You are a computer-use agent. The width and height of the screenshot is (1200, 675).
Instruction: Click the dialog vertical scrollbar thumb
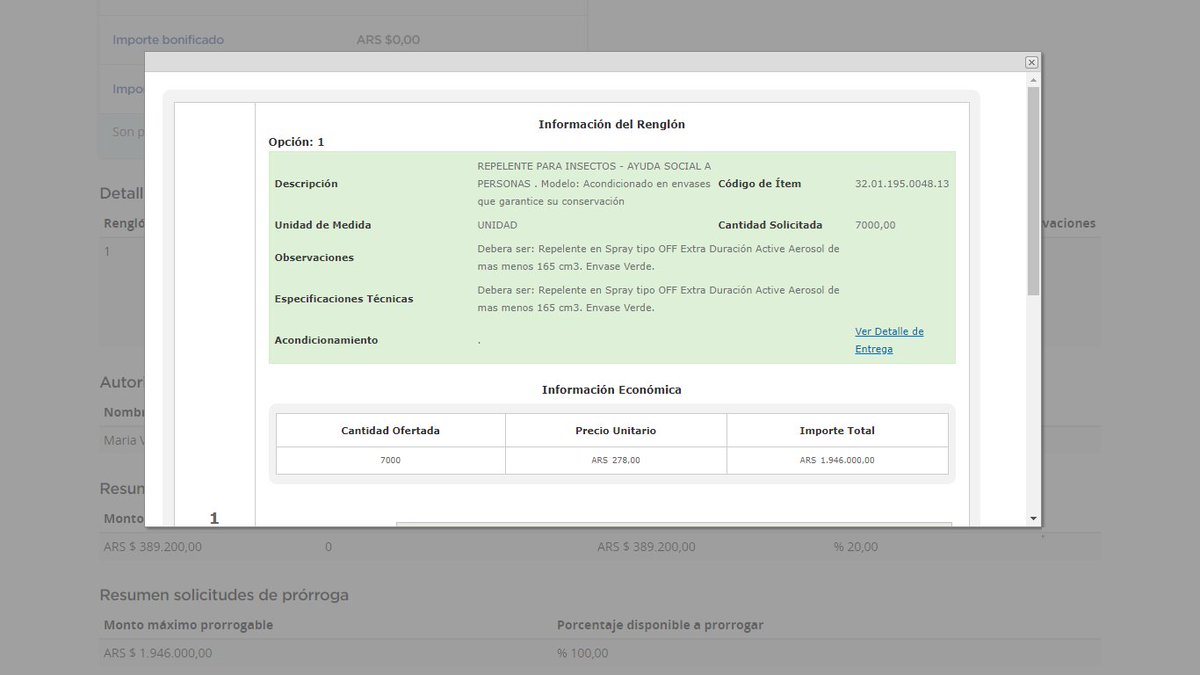coord(1033,190)
